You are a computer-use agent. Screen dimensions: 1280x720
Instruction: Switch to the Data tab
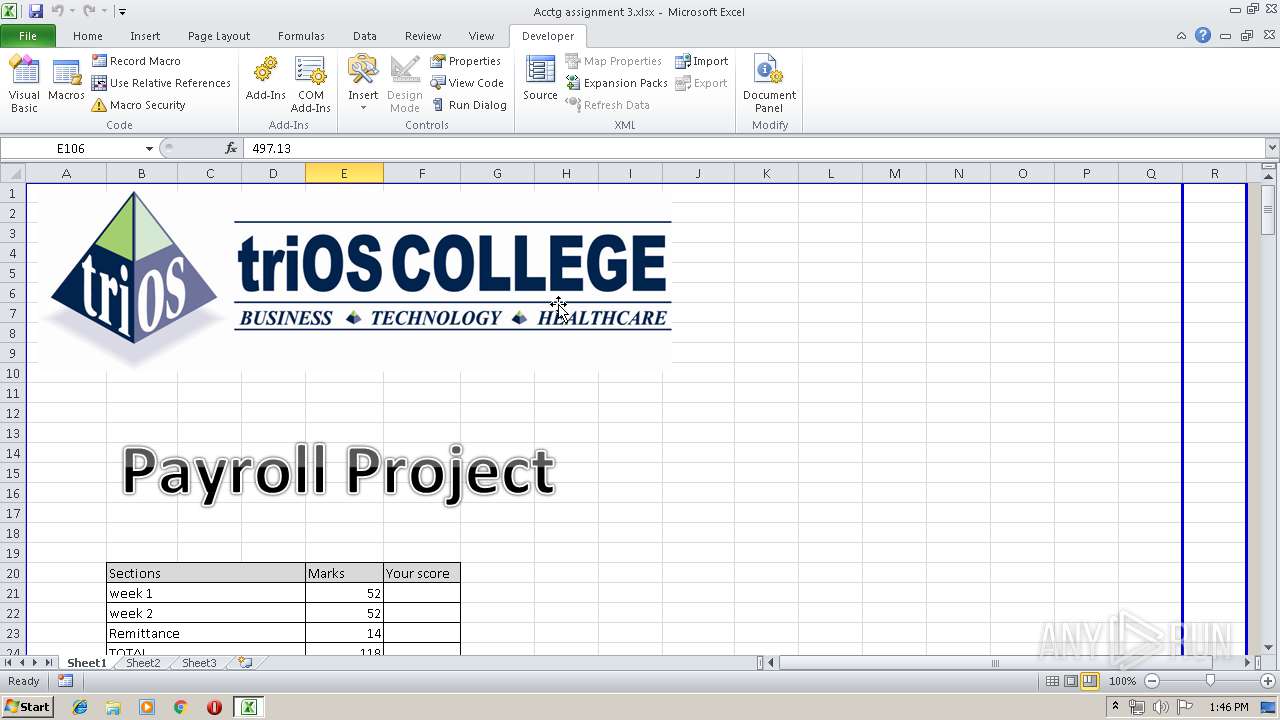tap(365, 36)
